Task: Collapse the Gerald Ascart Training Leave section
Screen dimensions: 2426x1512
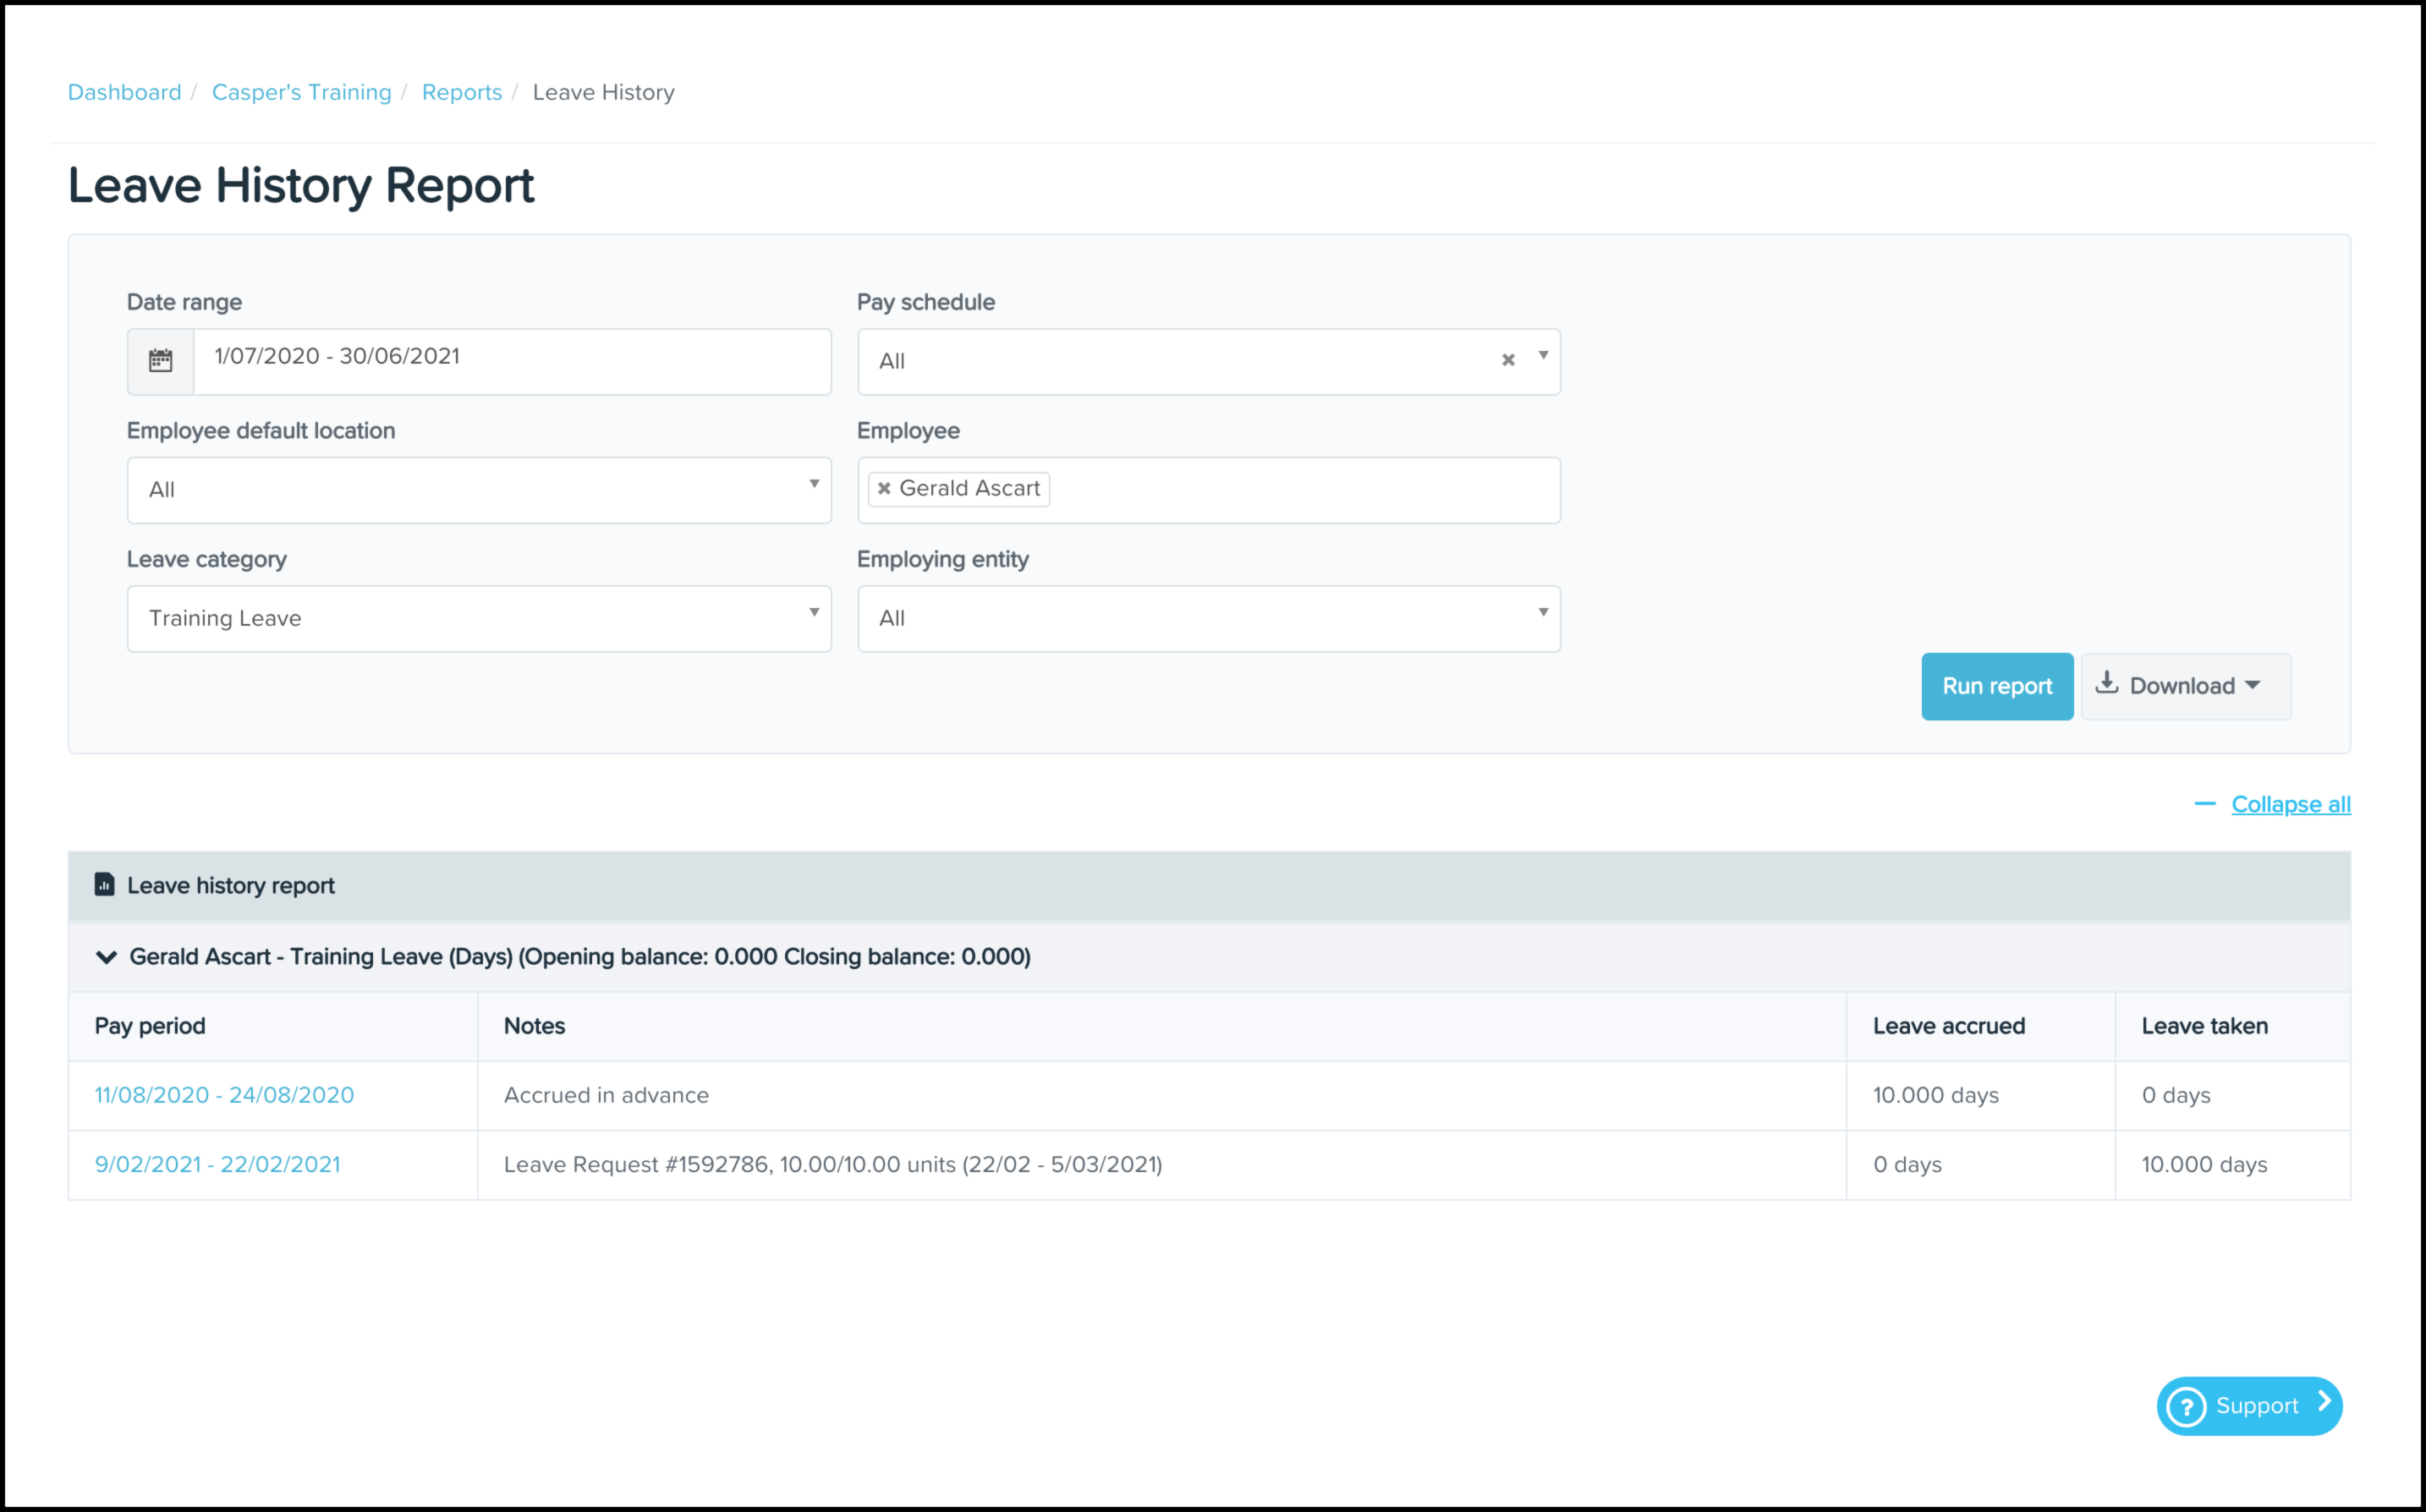Action: 106,957
